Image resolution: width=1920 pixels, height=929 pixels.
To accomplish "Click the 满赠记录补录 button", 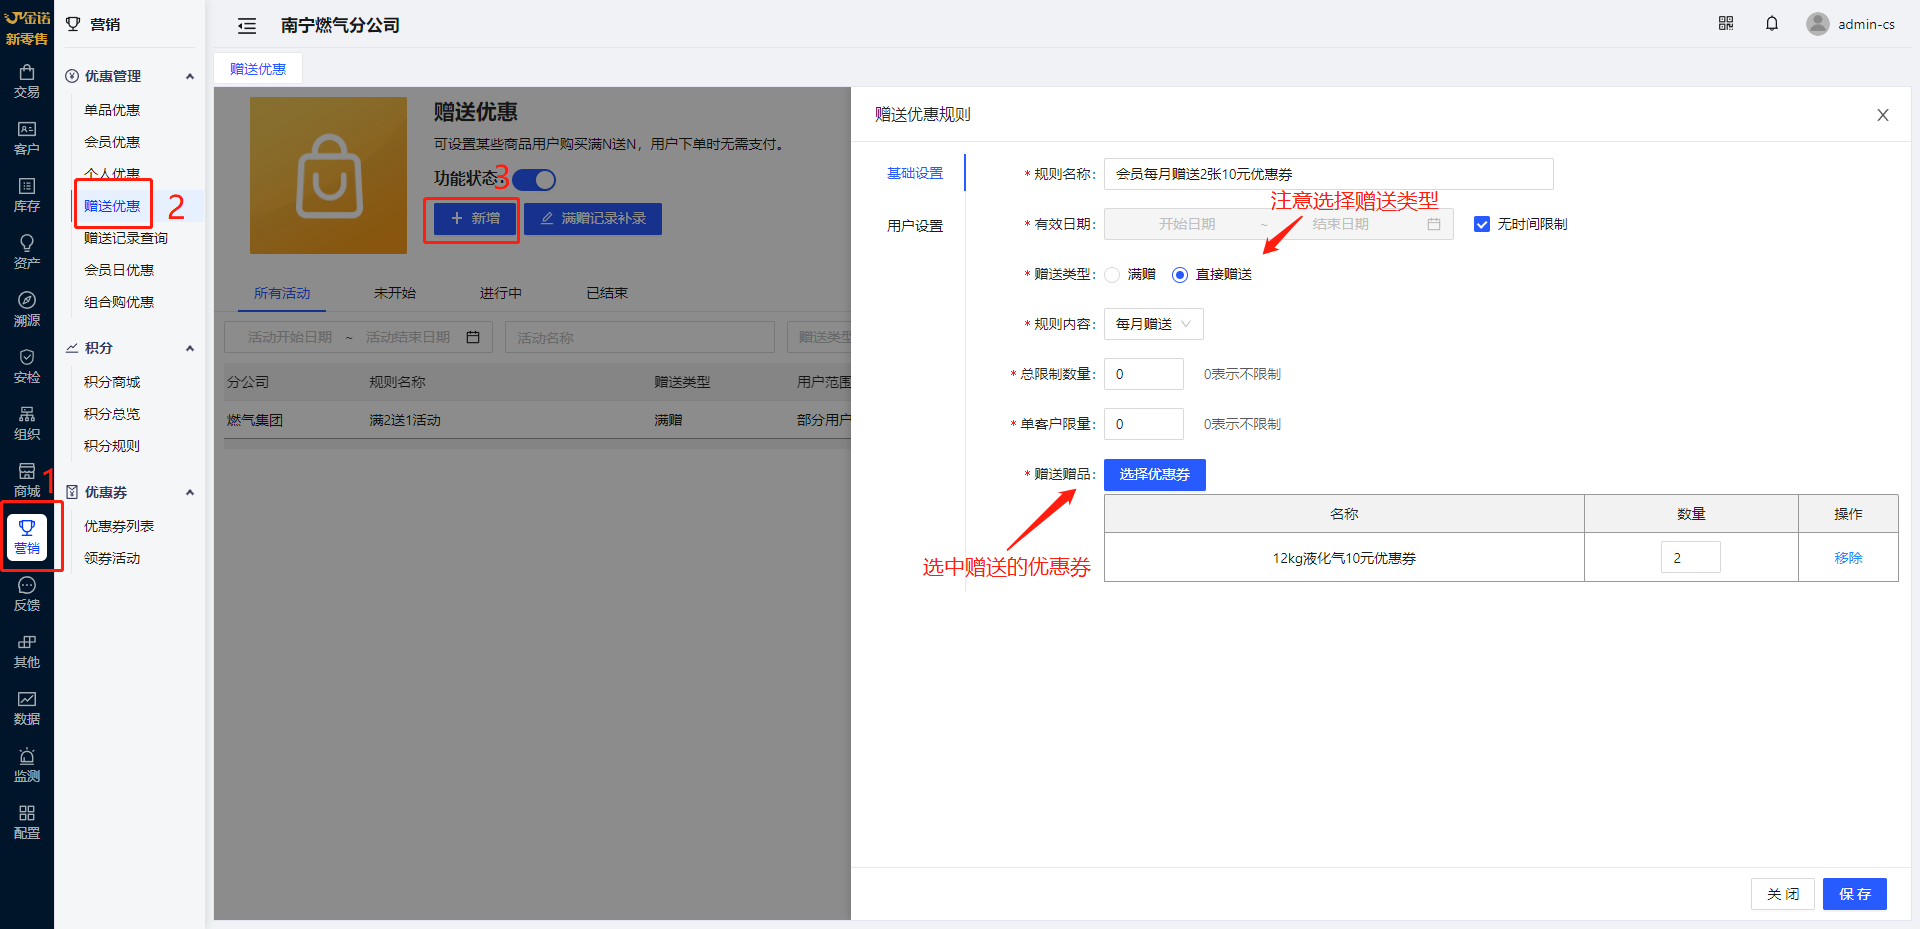I will [x=593, y=218].
